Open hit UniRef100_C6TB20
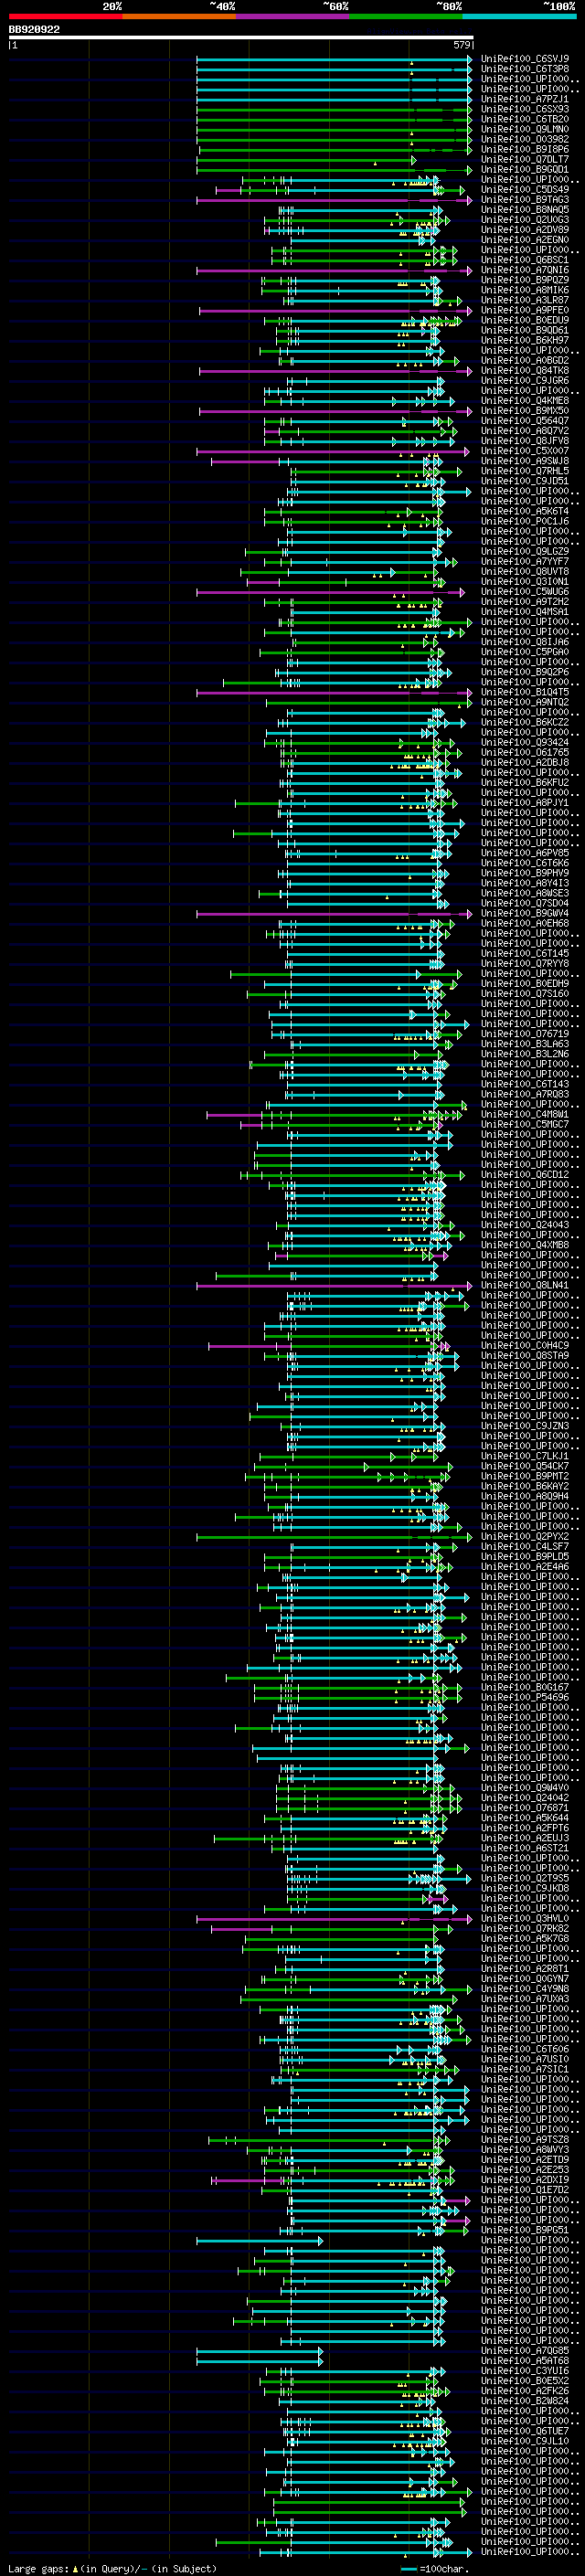This screenshot has height=2576, width=585. [525, 119]
